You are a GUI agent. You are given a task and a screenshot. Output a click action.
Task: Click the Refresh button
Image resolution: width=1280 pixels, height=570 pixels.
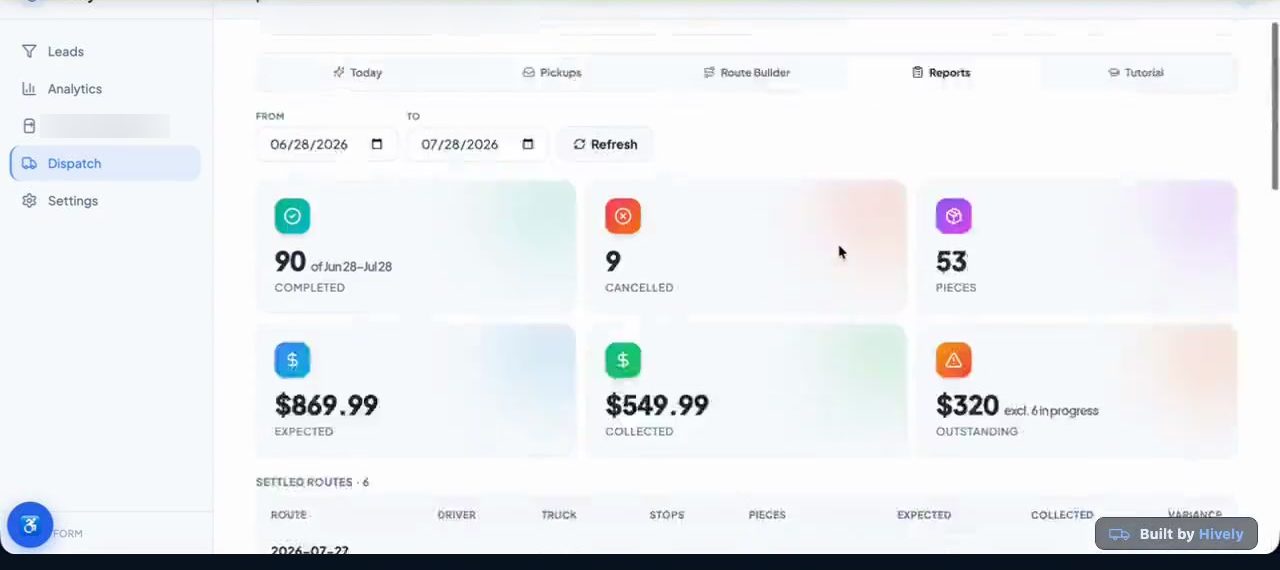click(605, 144)
